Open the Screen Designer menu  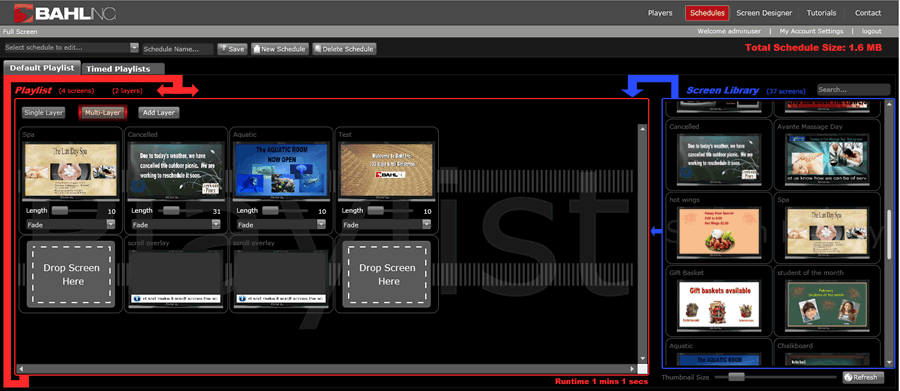tap(764, 13)
